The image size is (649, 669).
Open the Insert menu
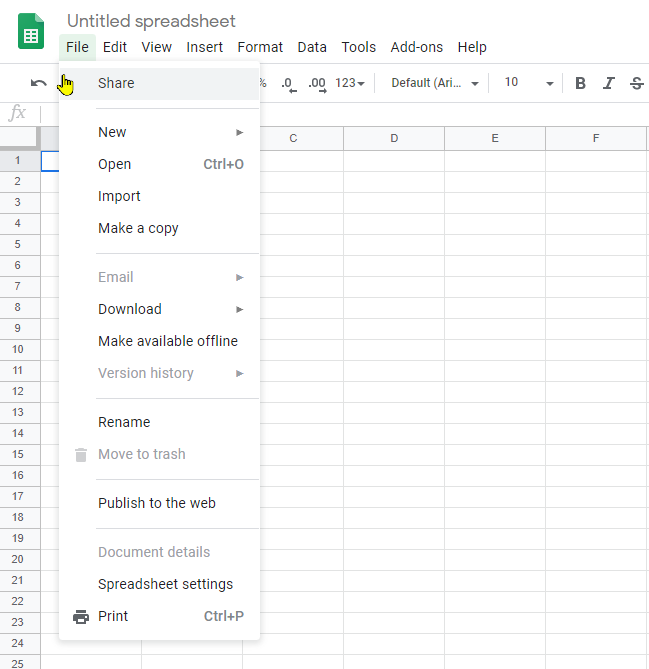point(204,47)
